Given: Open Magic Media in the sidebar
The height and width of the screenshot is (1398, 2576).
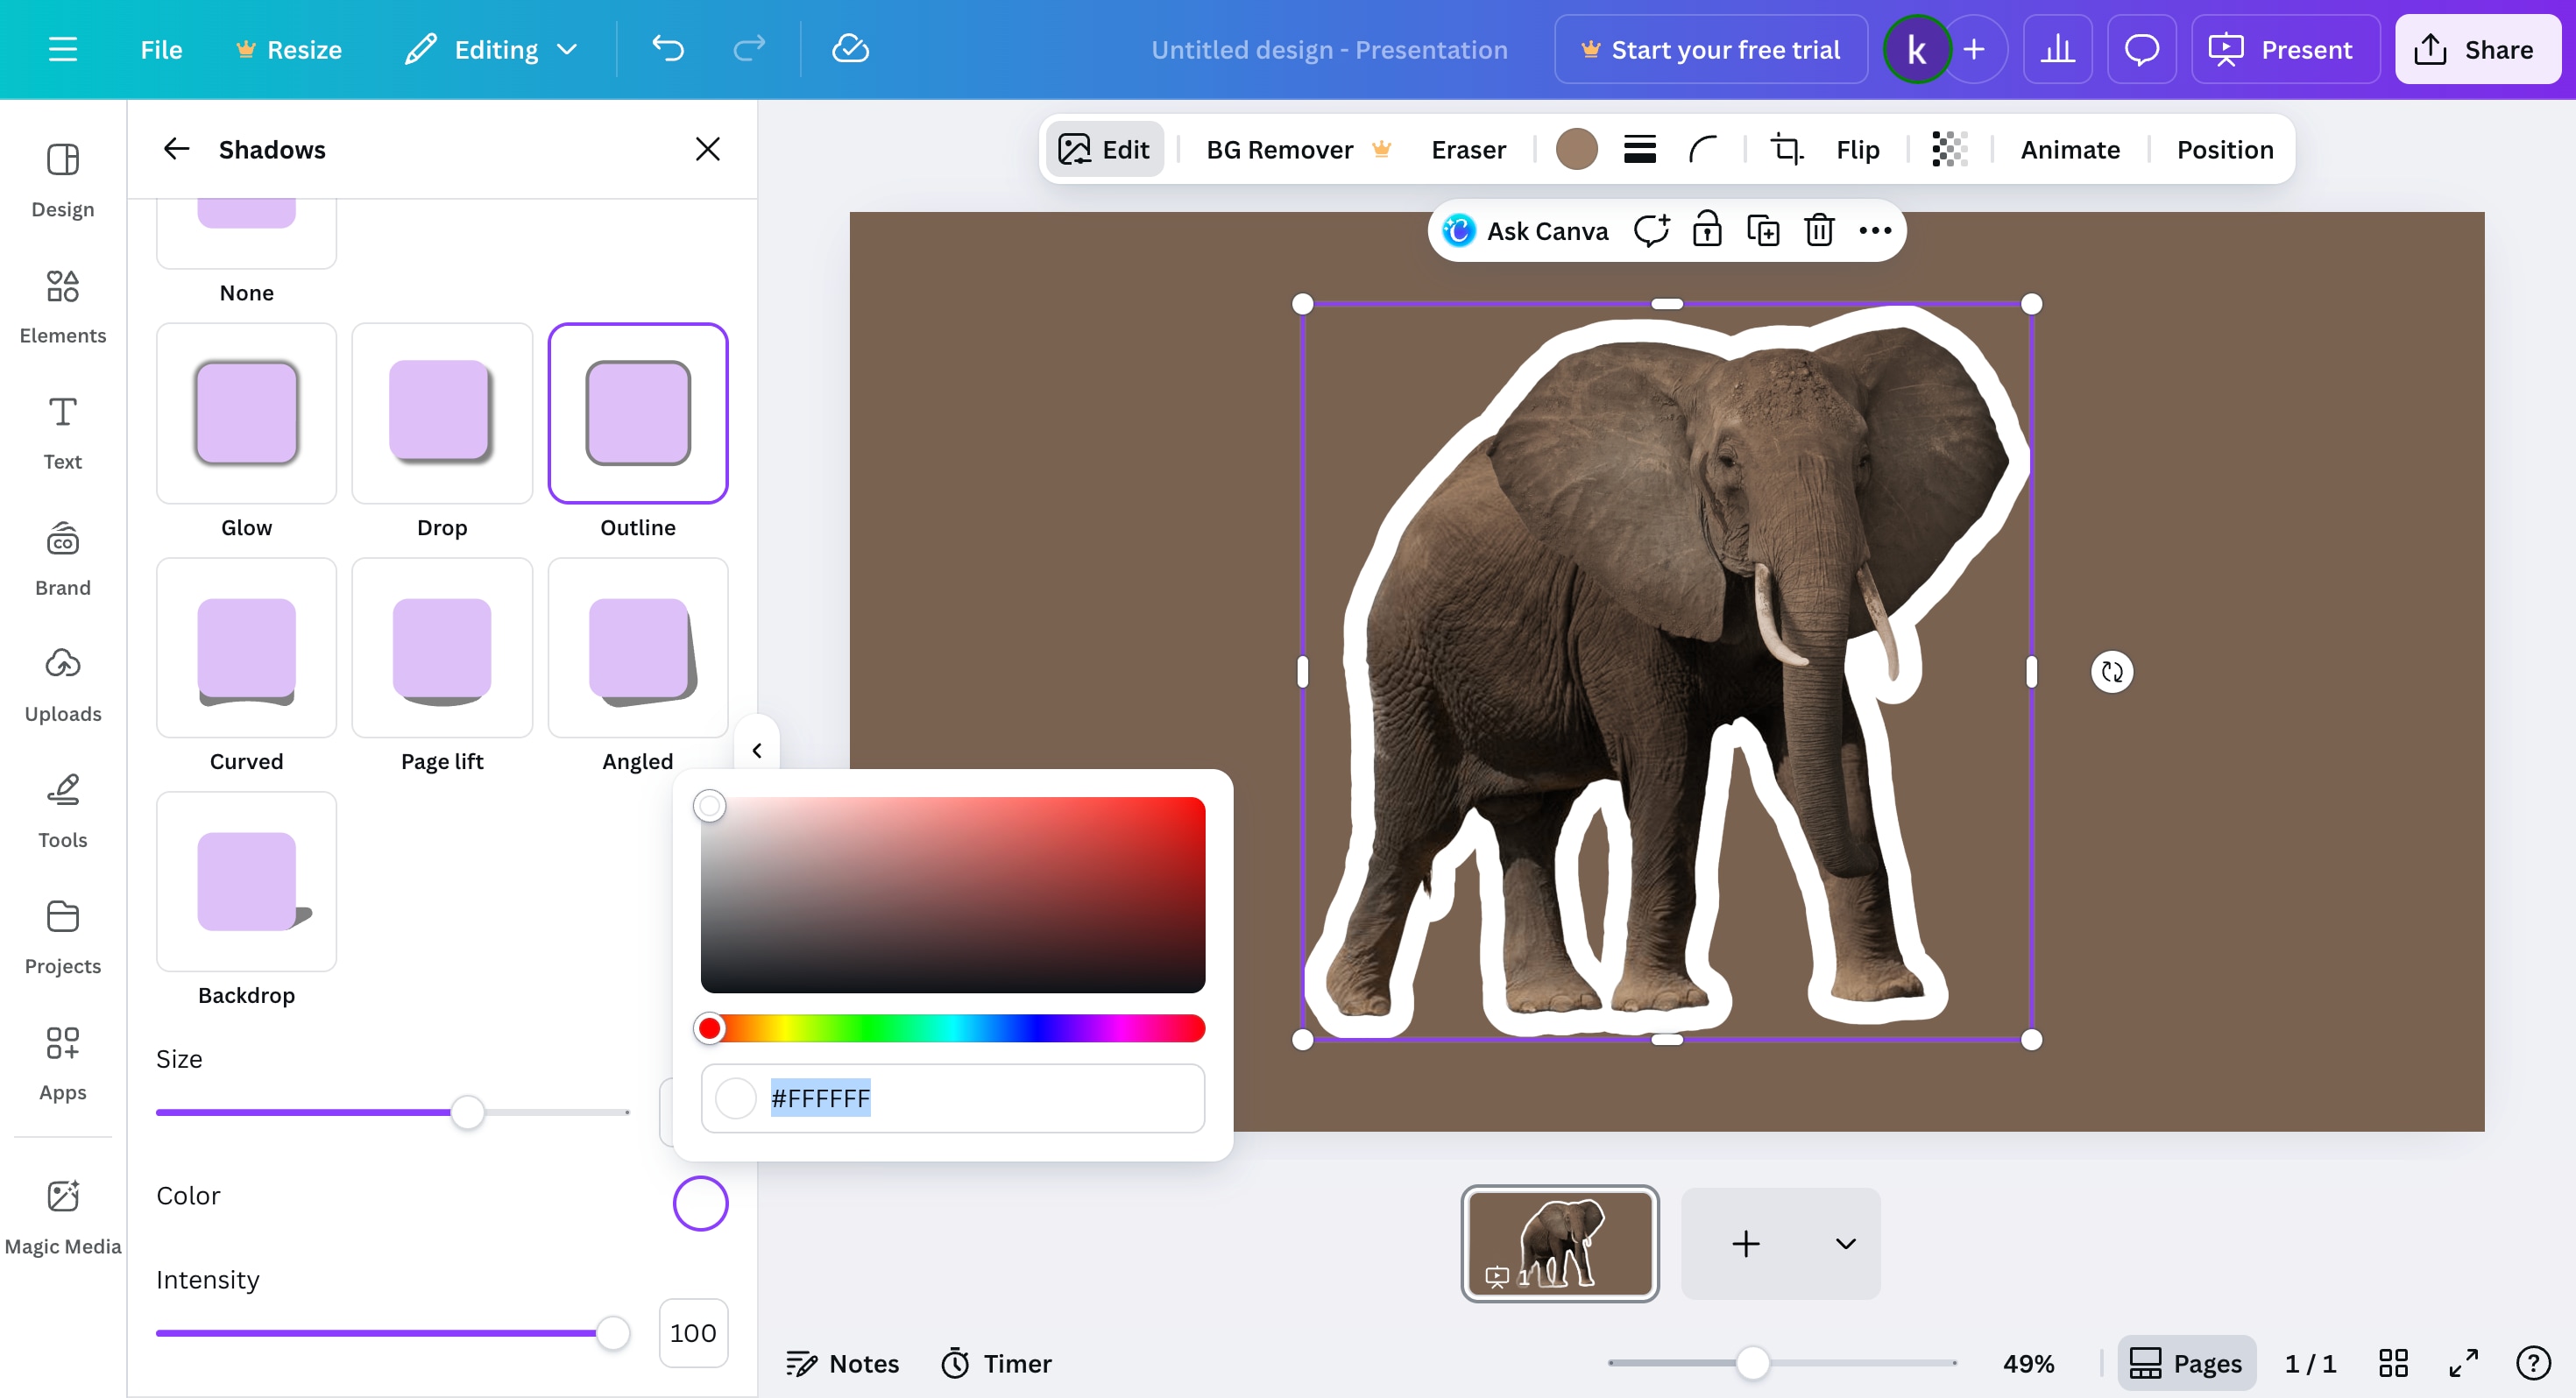Looking at the screenshot, I should click(x=62, y=1214).
